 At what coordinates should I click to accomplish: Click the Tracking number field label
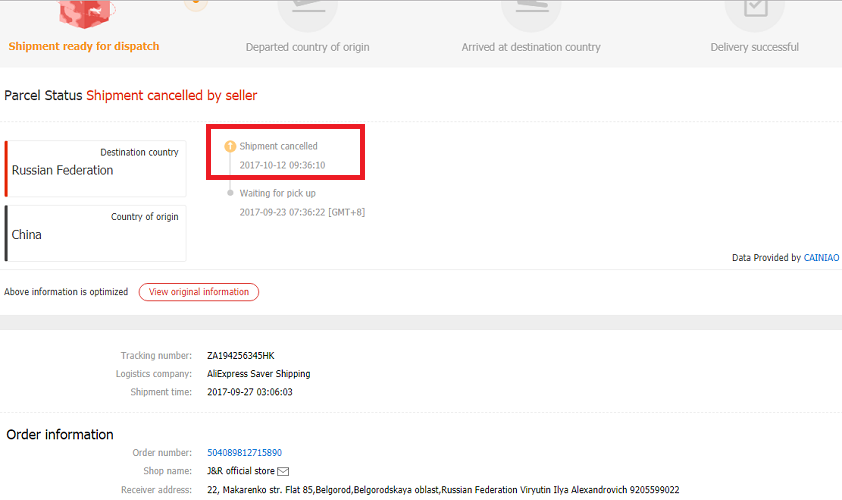point(156,356)
